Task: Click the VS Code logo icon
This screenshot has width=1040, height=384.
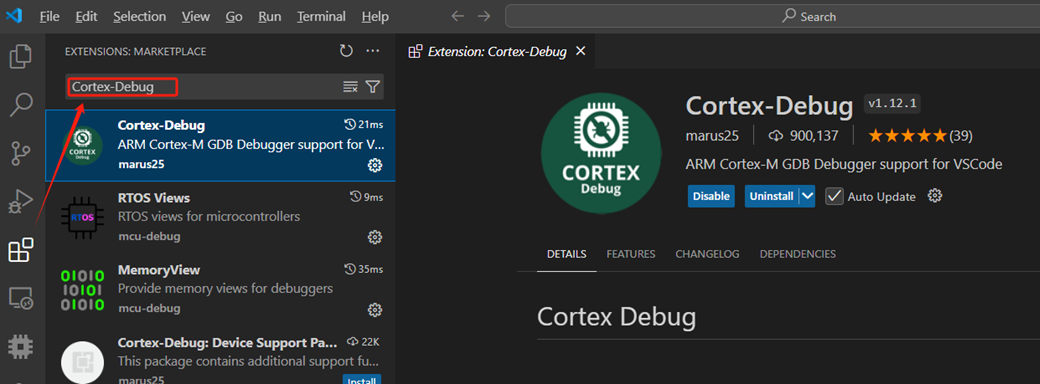Action: pyautogui.click(x=14, y=16)
